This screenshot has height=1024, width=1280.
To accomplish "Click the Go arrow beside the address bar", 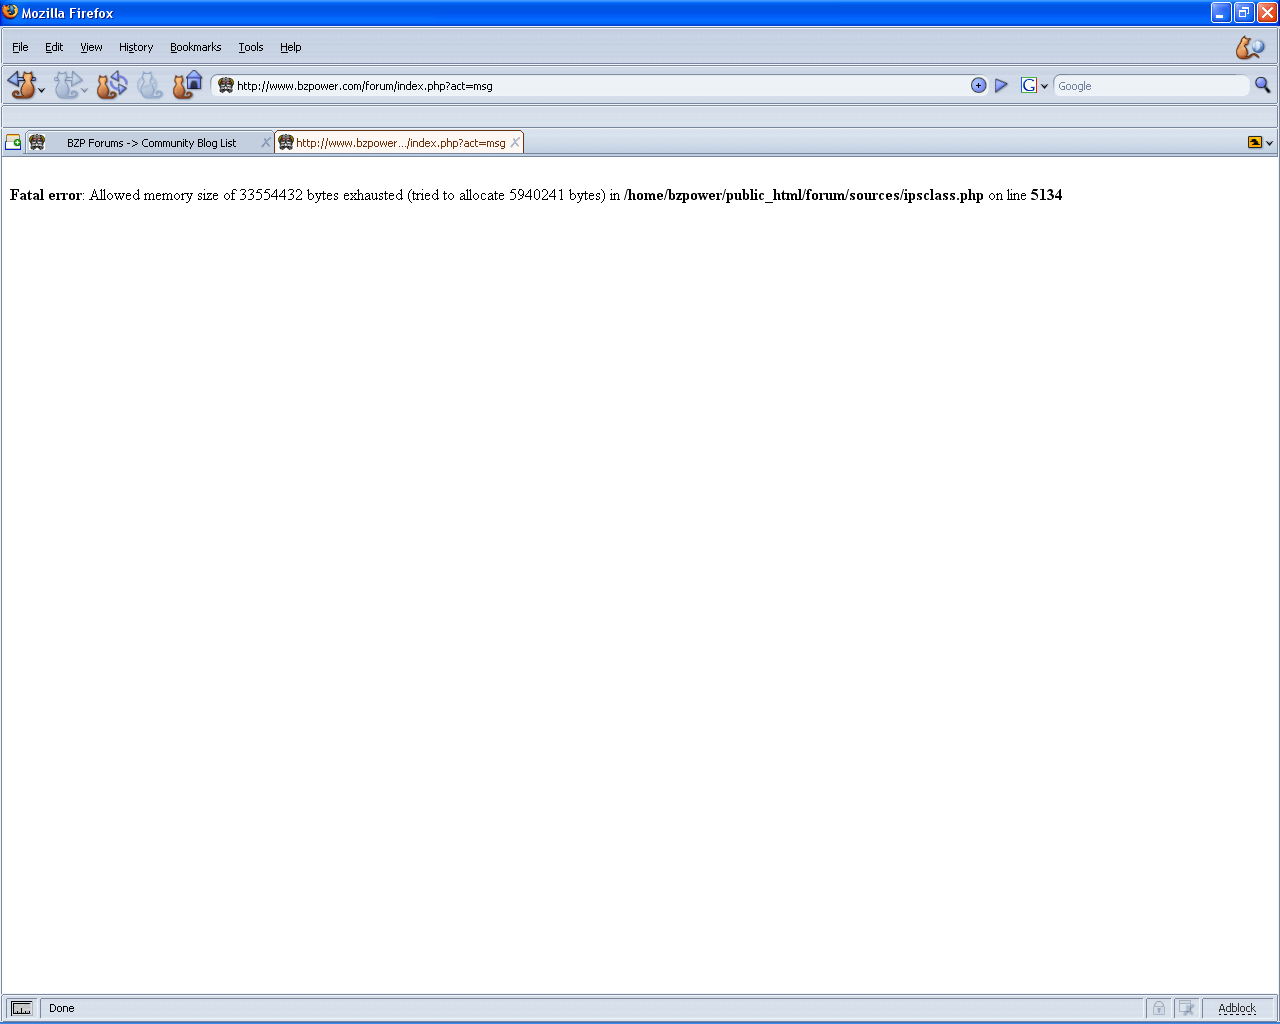I will [x=1001, y=86].
